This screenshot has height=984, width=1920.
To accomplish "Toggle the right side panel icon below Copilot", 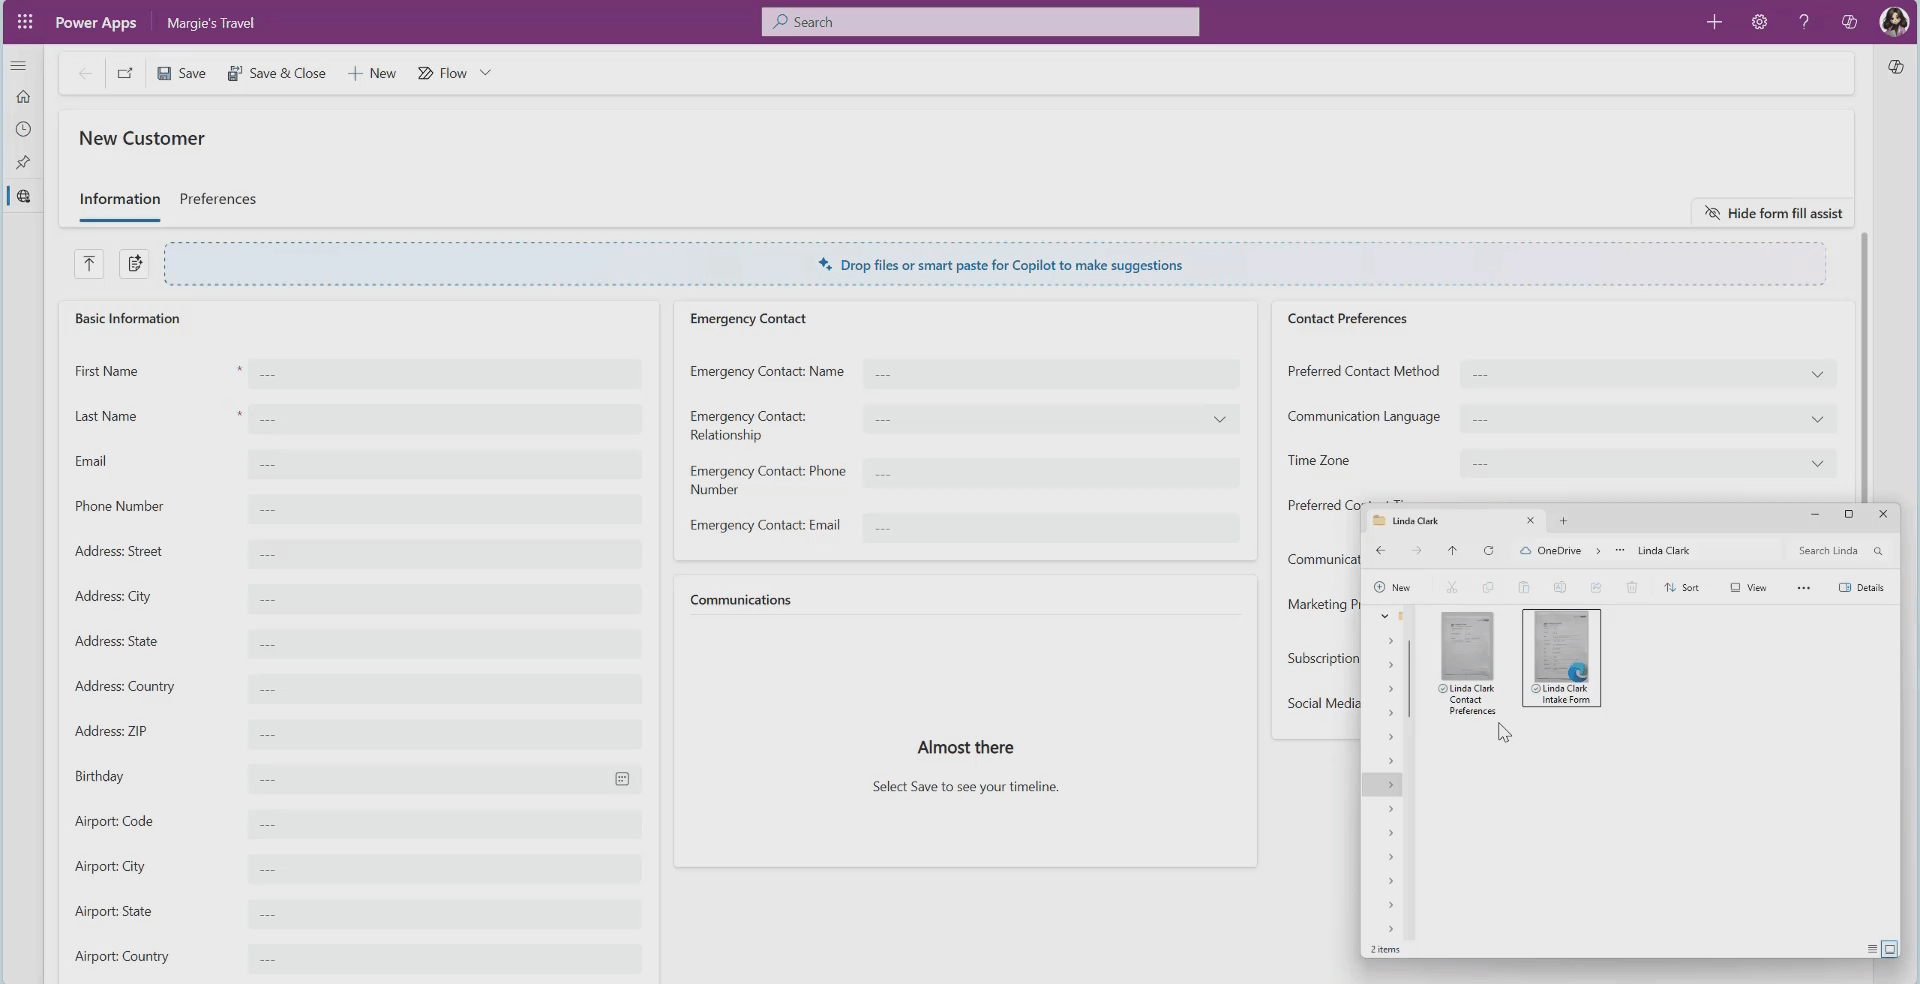I will (x=1896, y=67).
